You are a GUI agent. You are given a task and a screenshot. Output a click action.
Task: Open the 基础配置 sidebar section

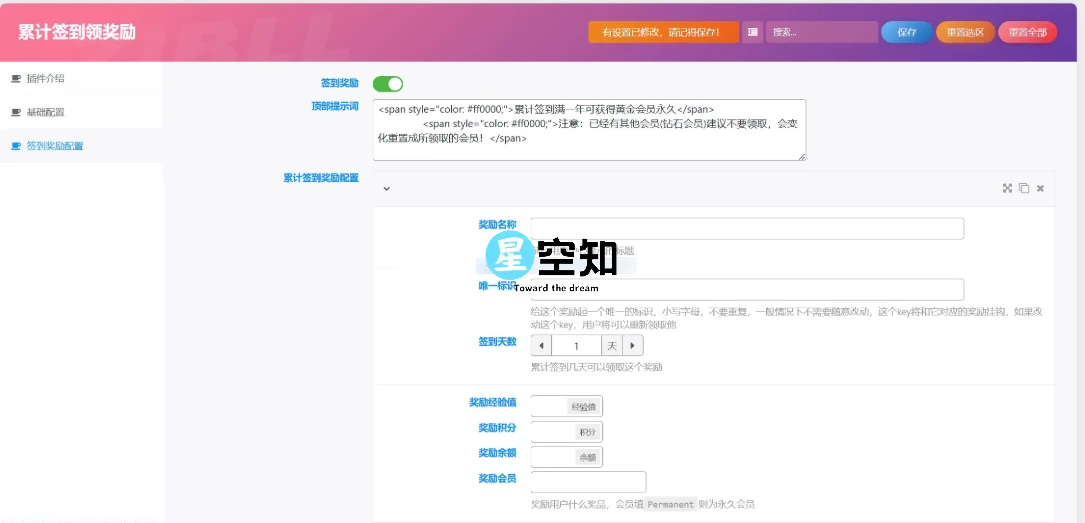[81, 112]
